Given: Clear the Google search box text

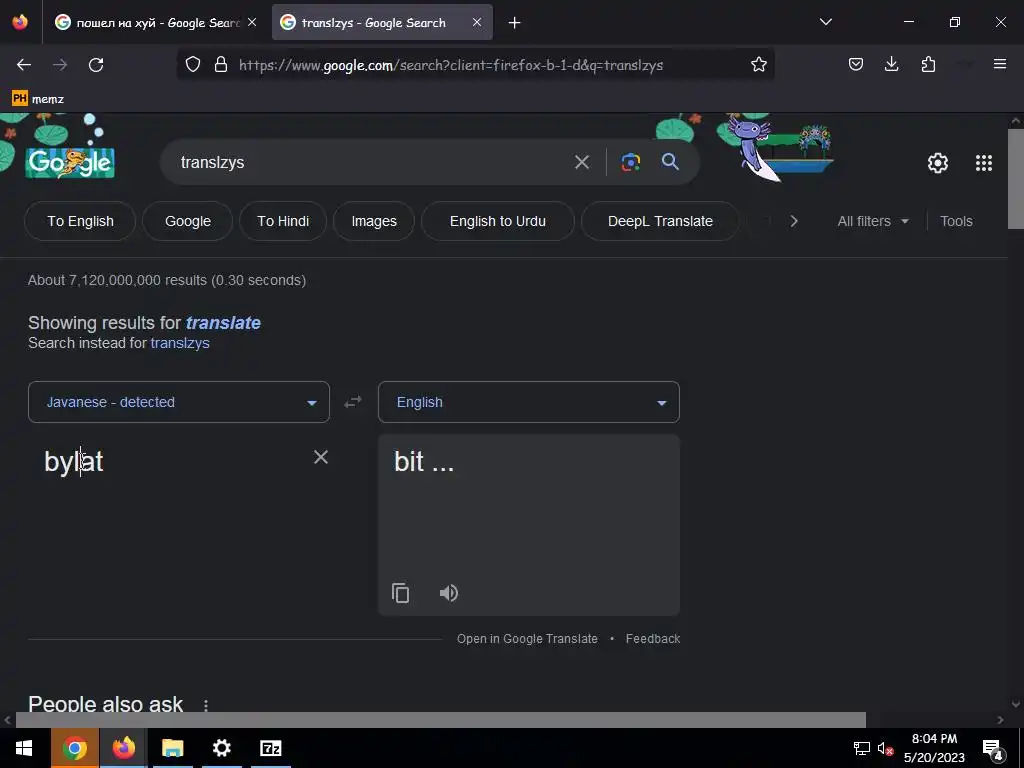Looking at the screenshot, I should 582,162.
